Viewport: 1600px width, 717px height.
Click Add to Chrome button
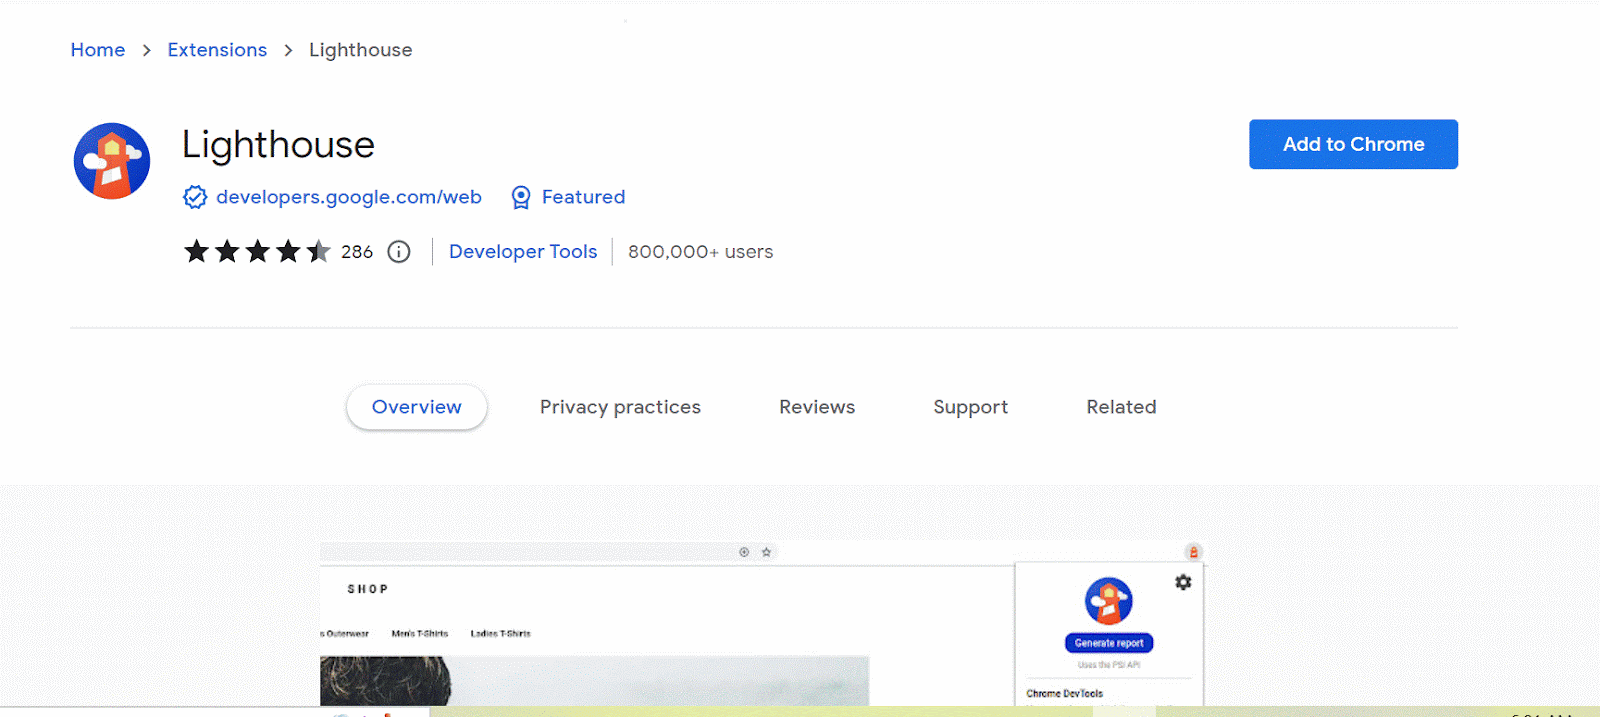click(x=1353, y=144)
